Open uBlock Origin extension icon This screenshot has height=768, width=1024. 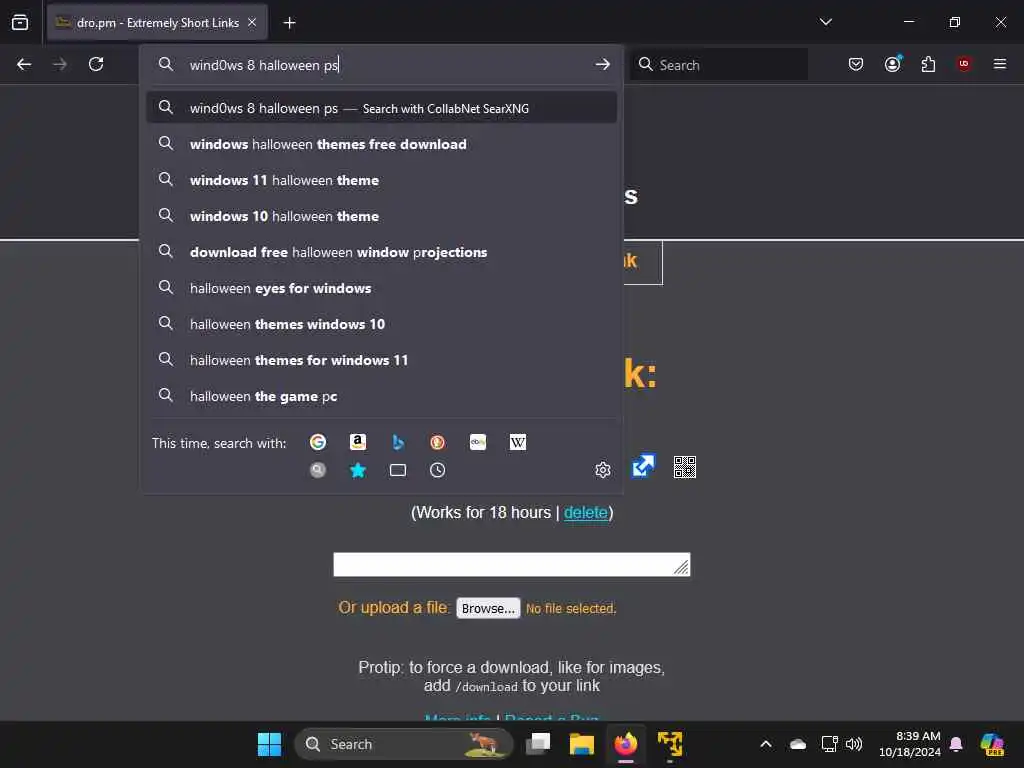(964, 64)
